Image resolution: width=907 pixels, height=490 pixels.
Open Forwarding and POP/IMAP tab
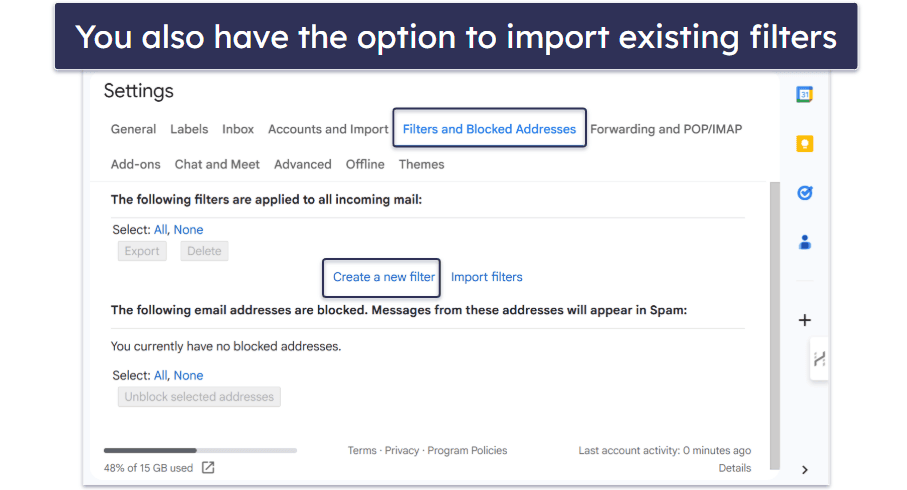coord(666,129)
